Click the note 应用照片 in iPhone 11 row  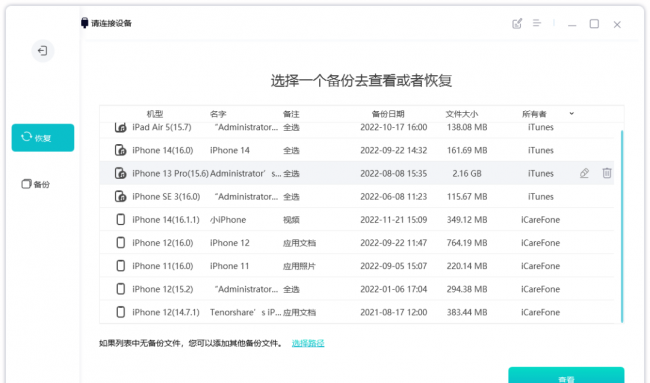click(x=299, y=266)
